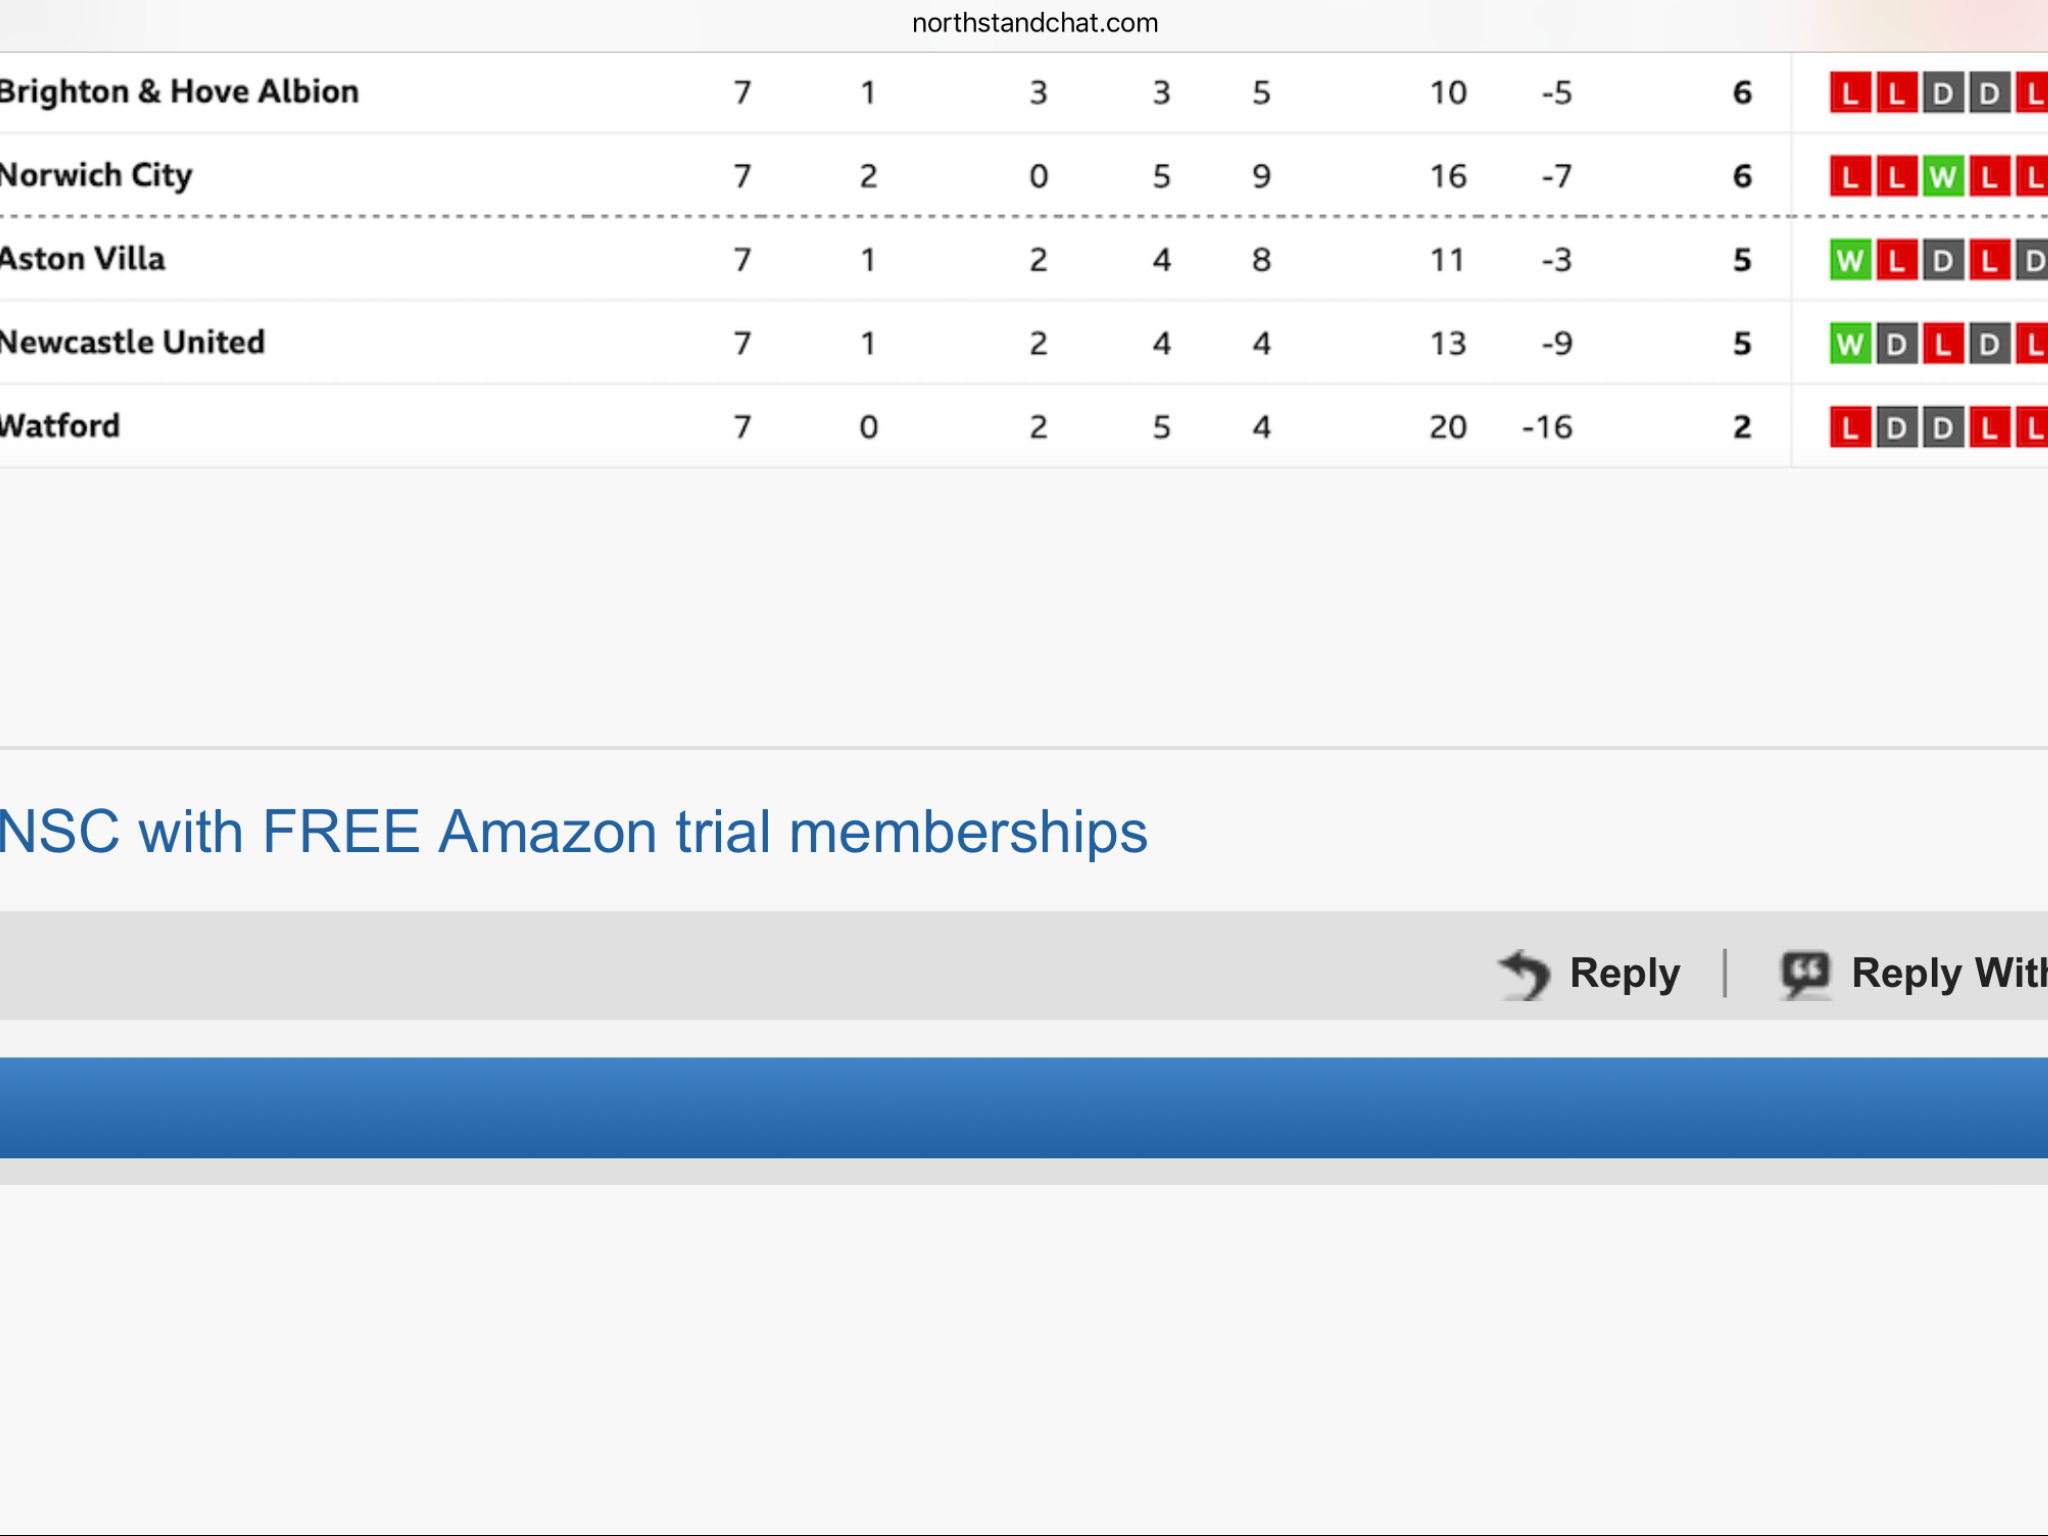Click Brighton's first grey D form badge
The height and width of the screenshot is (1536, 2048).
click(x=1942, y=93)
